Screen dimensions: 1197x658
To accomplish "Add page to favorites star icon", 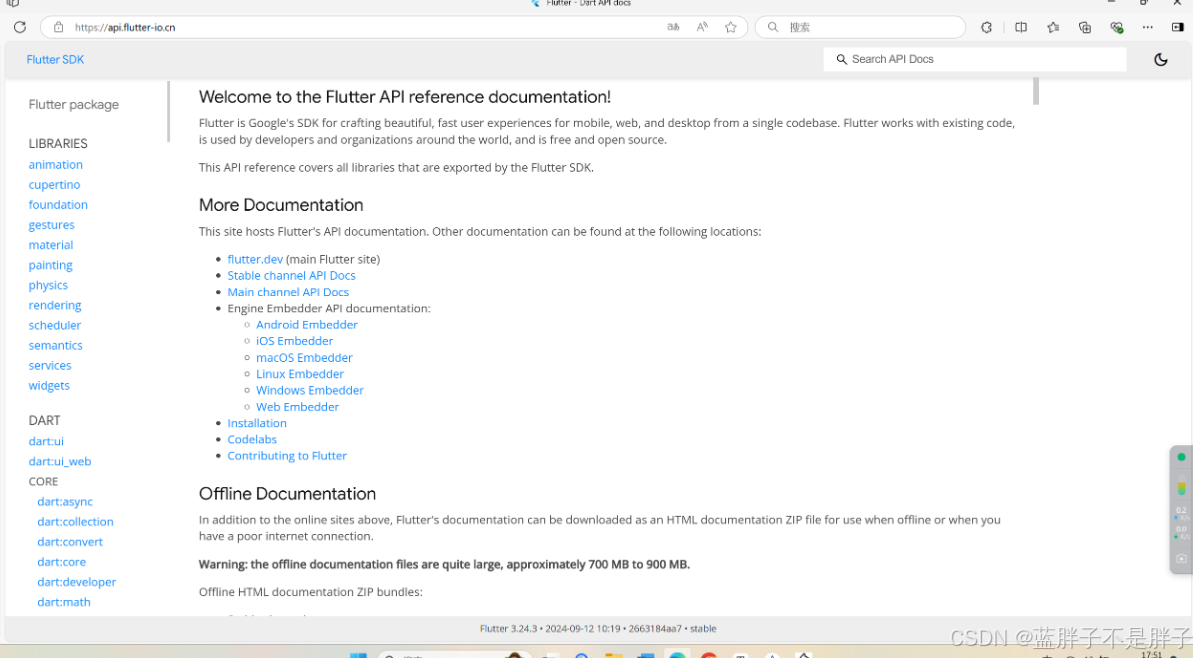I will point(731,27).
